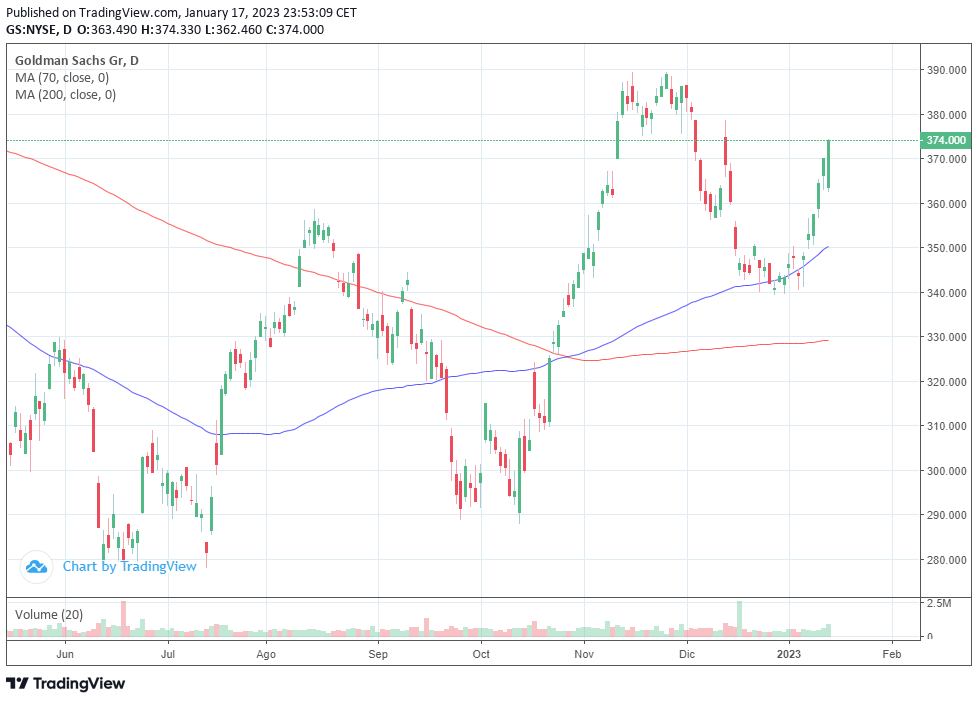Screen dimensions: 978x702
Task: Click the 350.000 price axis label
Action: [x=946, y=248]
